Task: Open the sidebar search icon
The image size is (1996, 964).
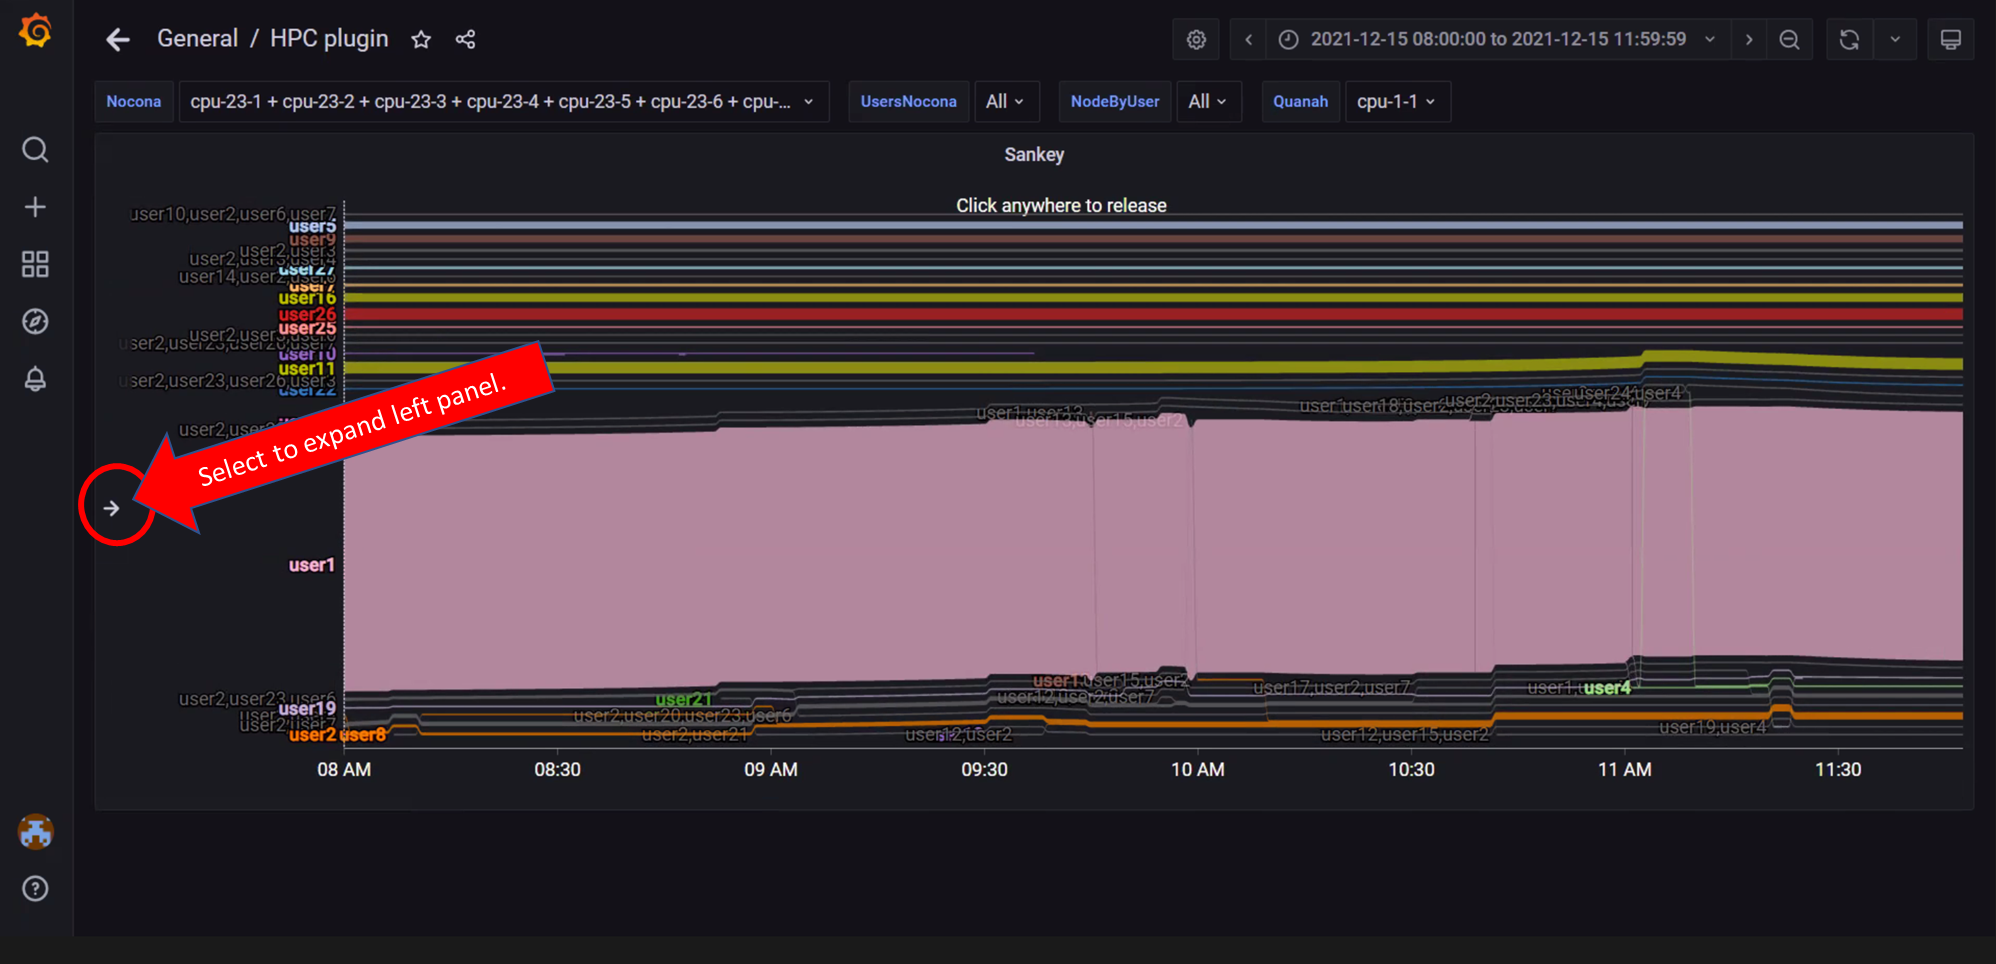Action: pyautogui.click(x=35, y=150)
